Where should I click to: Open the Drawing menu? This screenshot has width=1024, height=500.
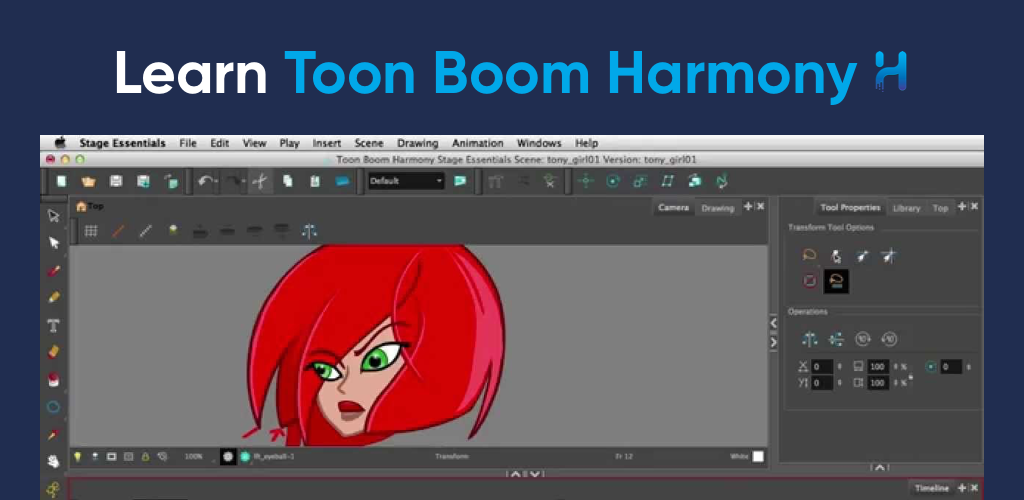coord(417,143)
